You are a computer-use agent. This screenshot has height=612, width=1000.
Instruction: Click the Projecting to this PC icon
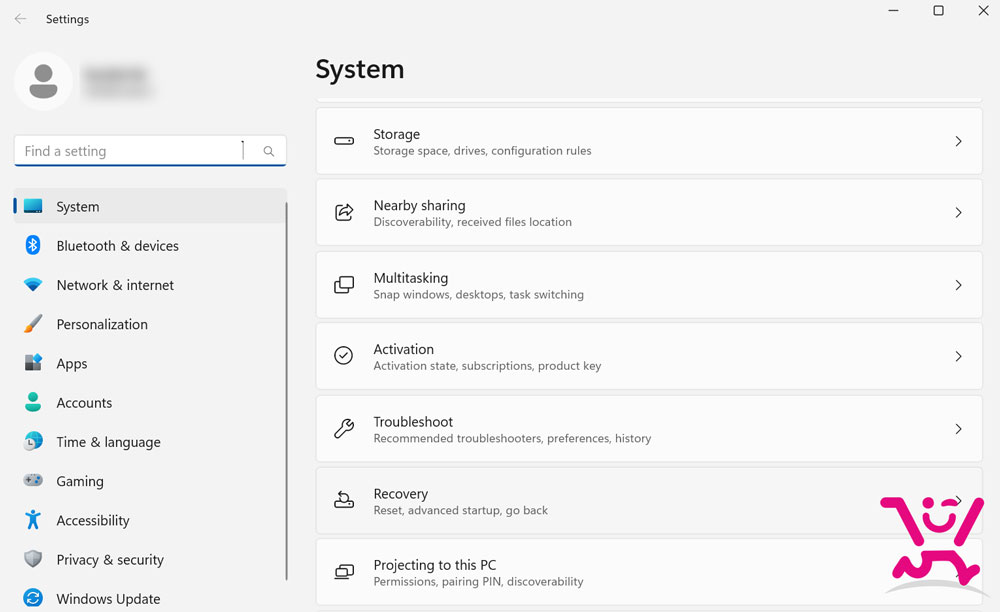tap(344, 572)
